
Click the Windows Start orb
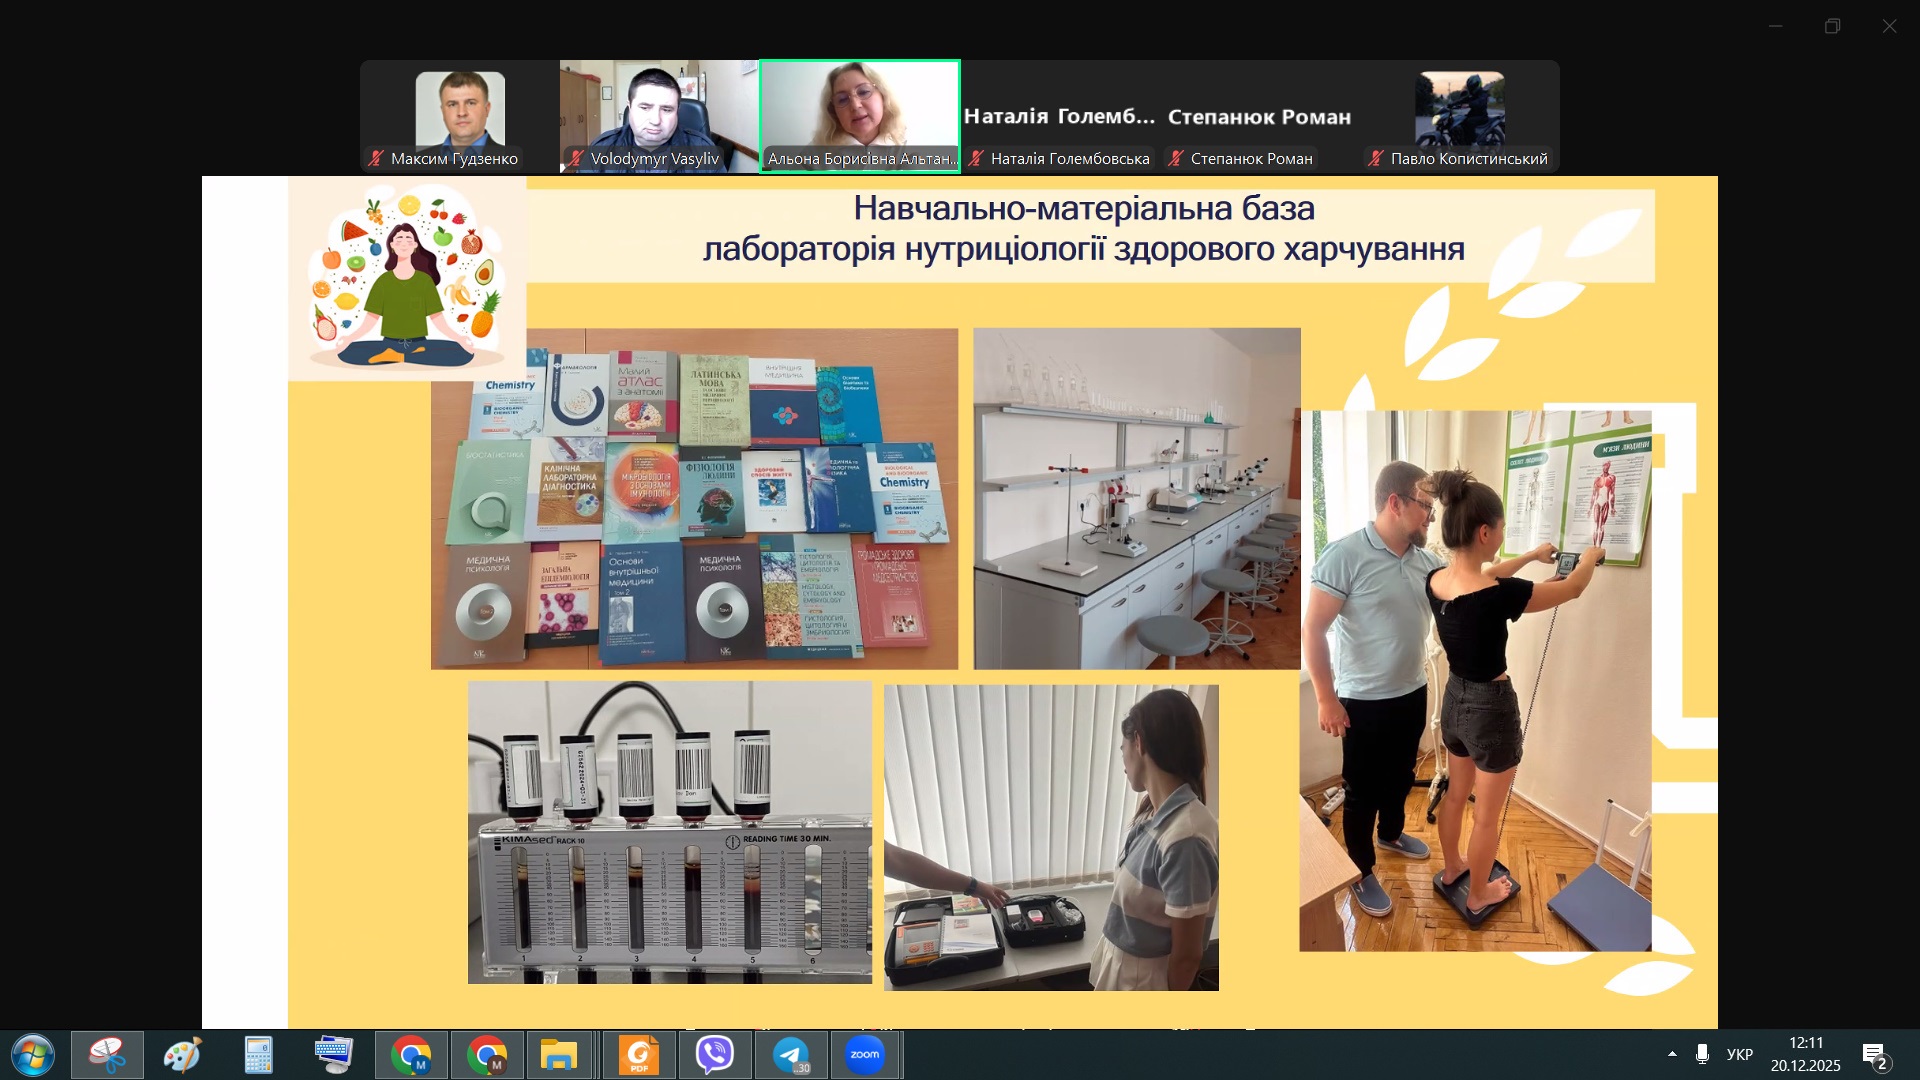32,1055
